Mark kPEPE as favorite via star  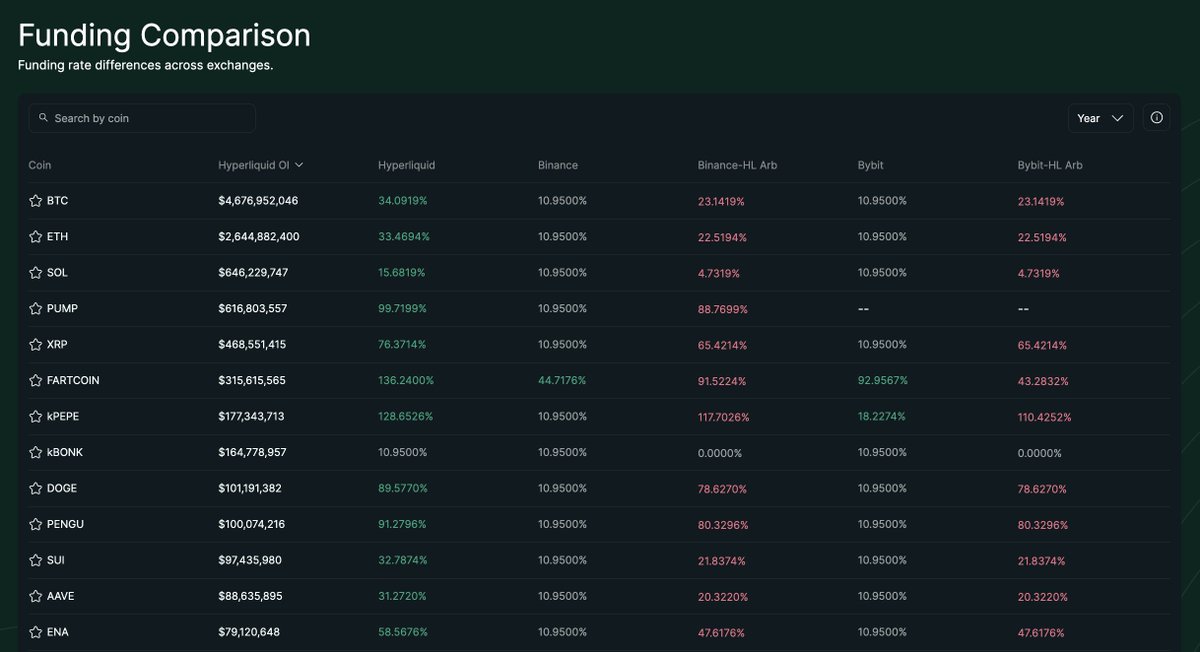click(x=35, y=417)
